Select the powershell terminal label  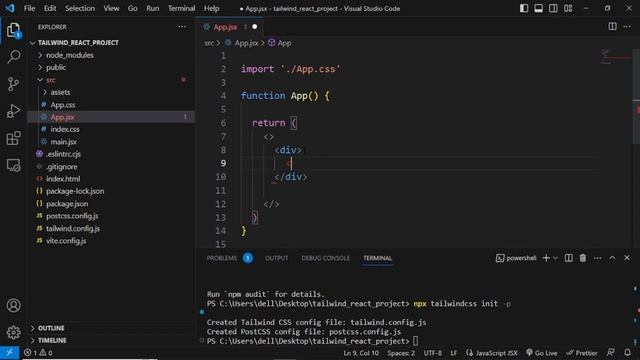click(x=516, y=258)
